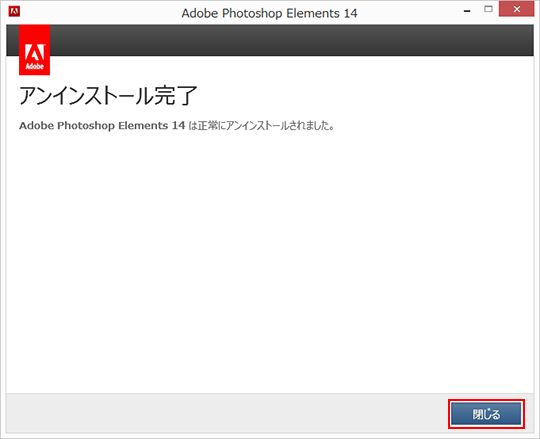
Task: Close window with the red X button
Action: (516, 9)
